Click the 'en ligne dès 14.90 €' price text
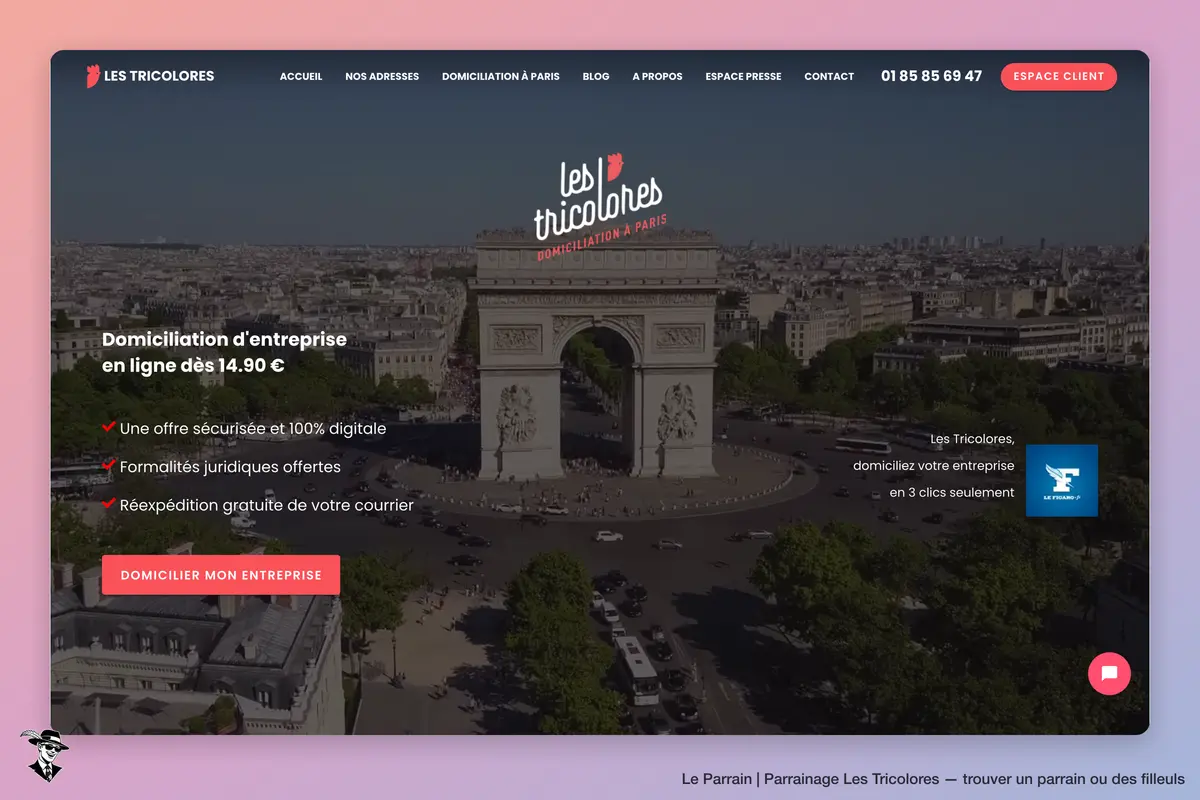 pyautogui.click(x=193, y=366)
